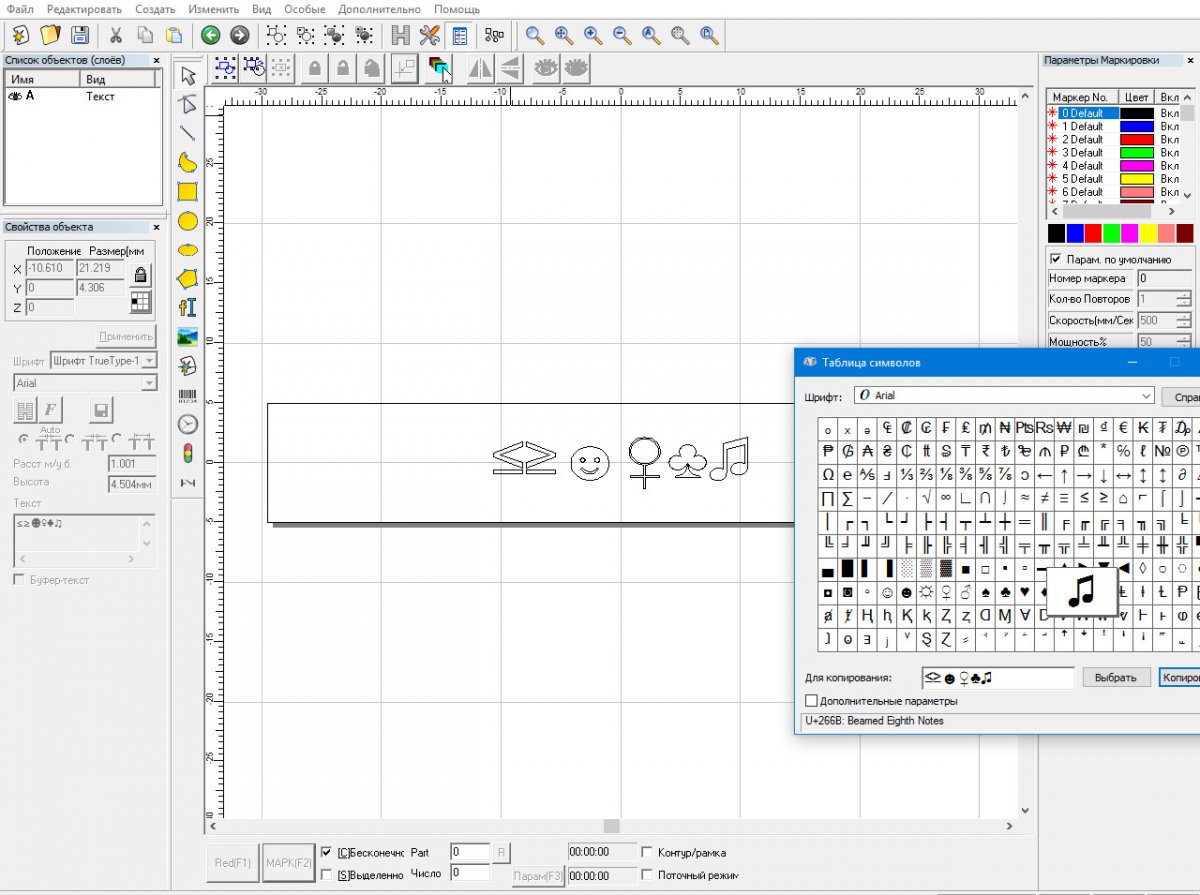Open the Редактировать menu

pos(84,9)
